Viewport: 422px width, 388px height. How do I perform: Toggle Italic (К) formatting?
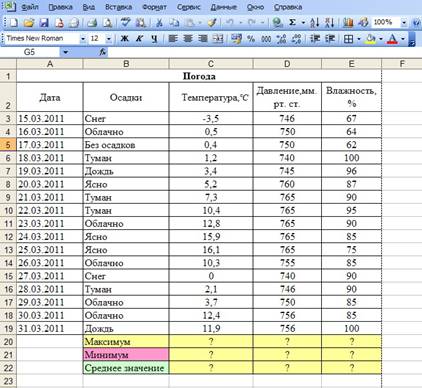(139, 39)
